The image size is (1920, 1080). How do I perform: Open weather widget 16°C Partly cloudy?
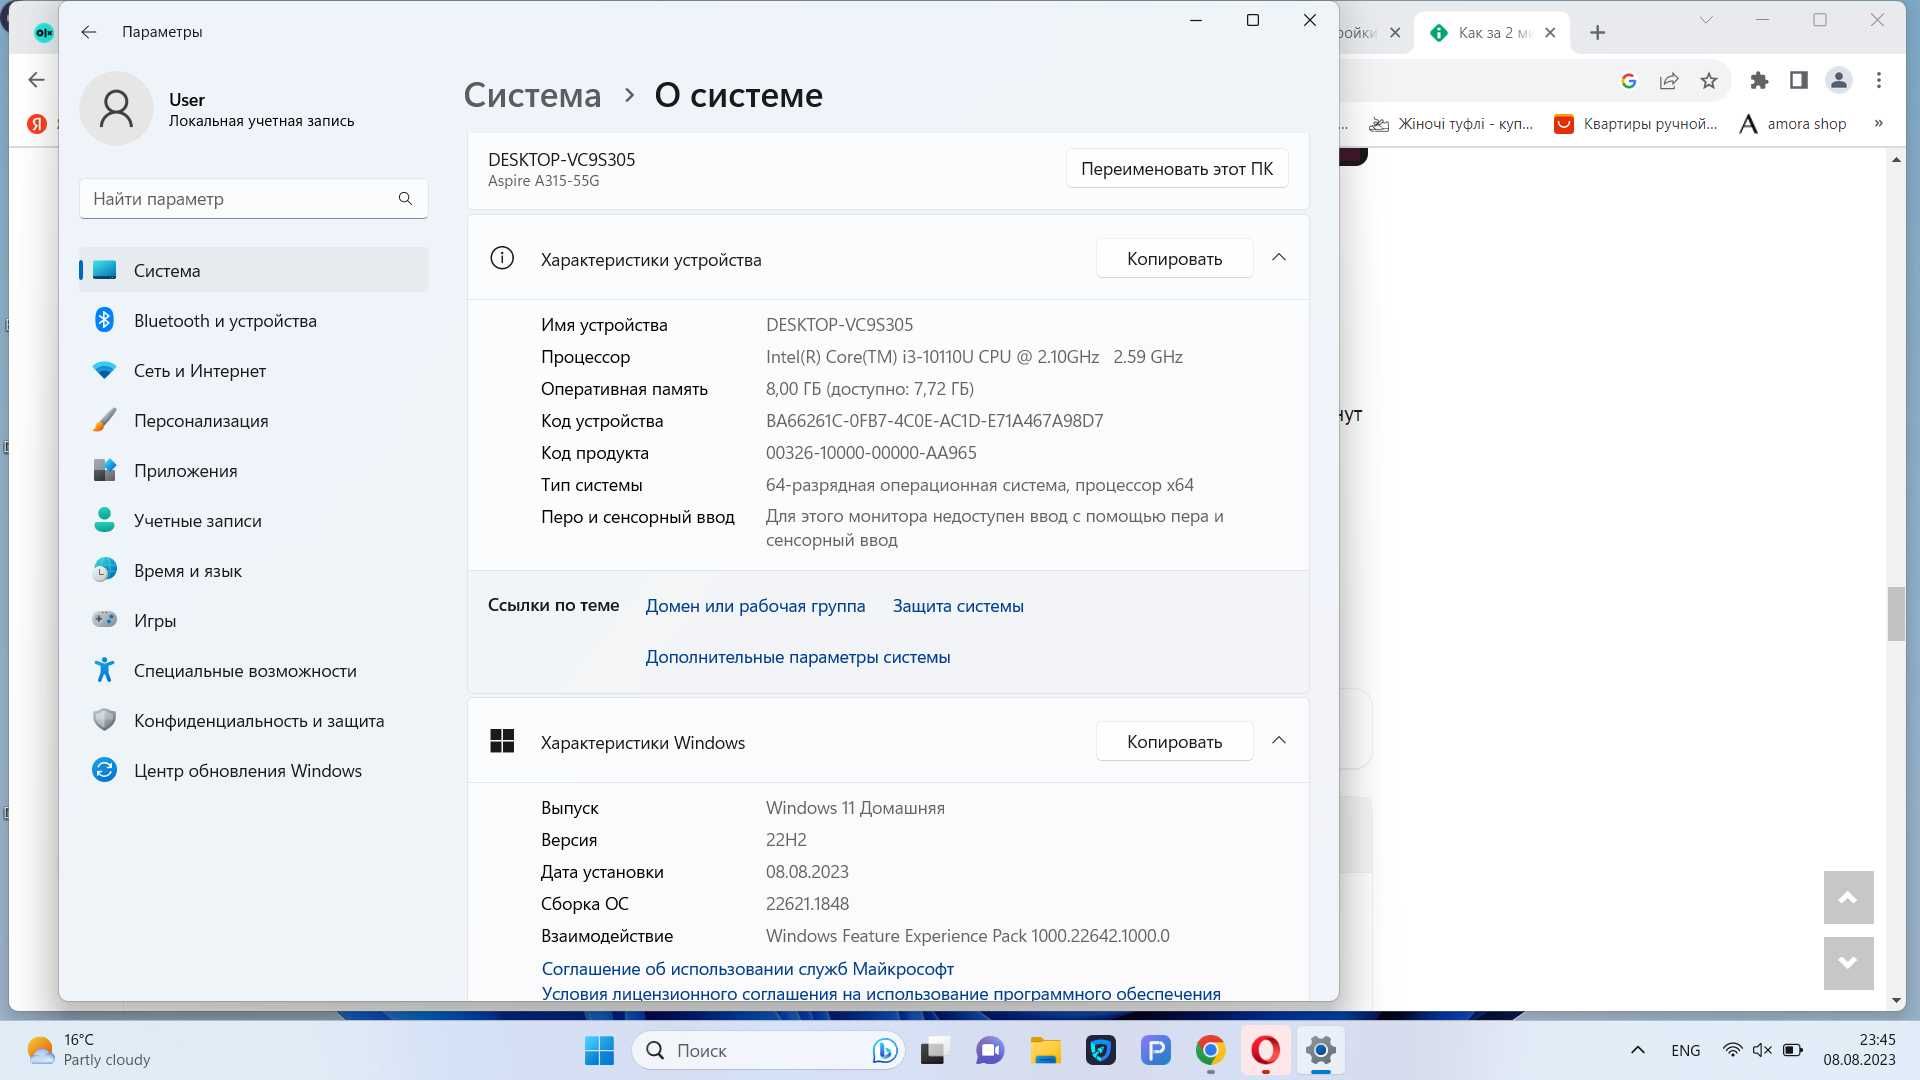(x=90, y=1051)
